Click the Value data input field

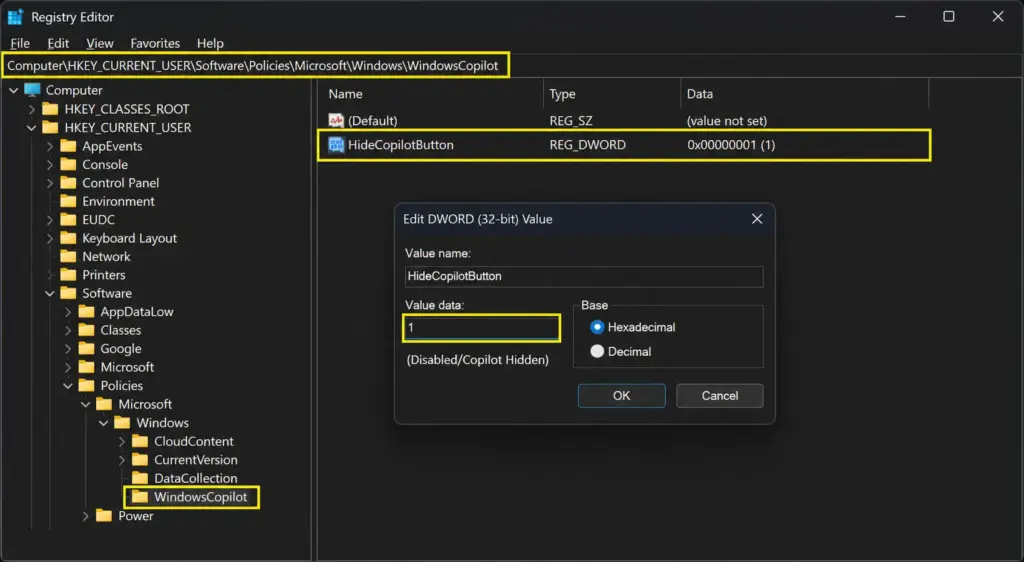coord(481,328)
